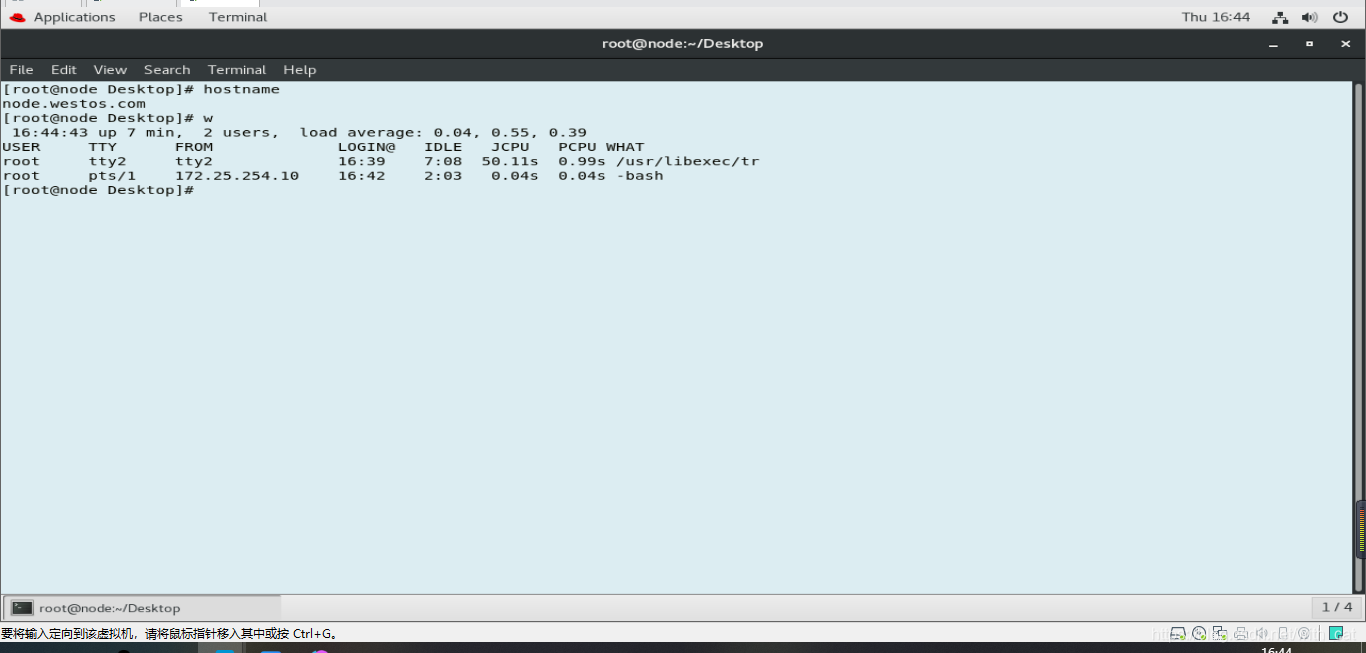Open the File menu
This screenshot has height=653, width=1366.
(21, 70)
